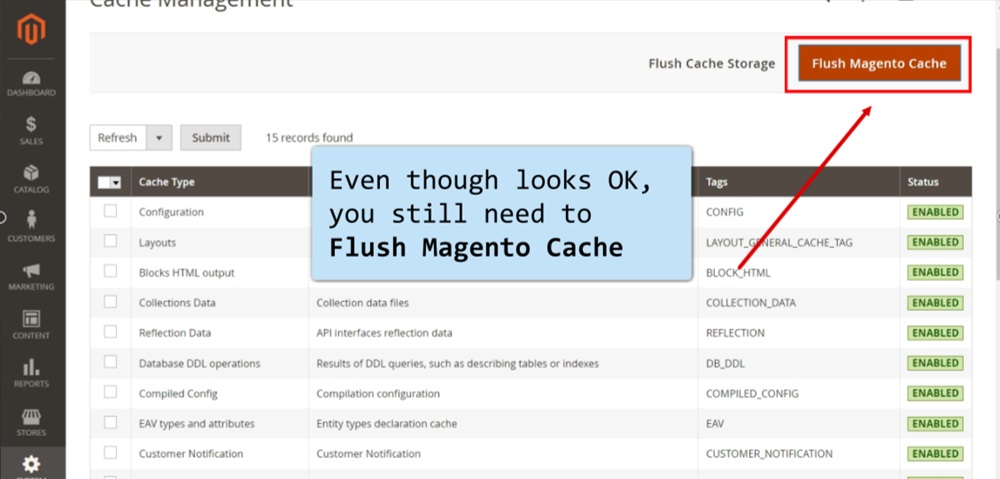Check the Collections Data checkbox

point(110,302)
